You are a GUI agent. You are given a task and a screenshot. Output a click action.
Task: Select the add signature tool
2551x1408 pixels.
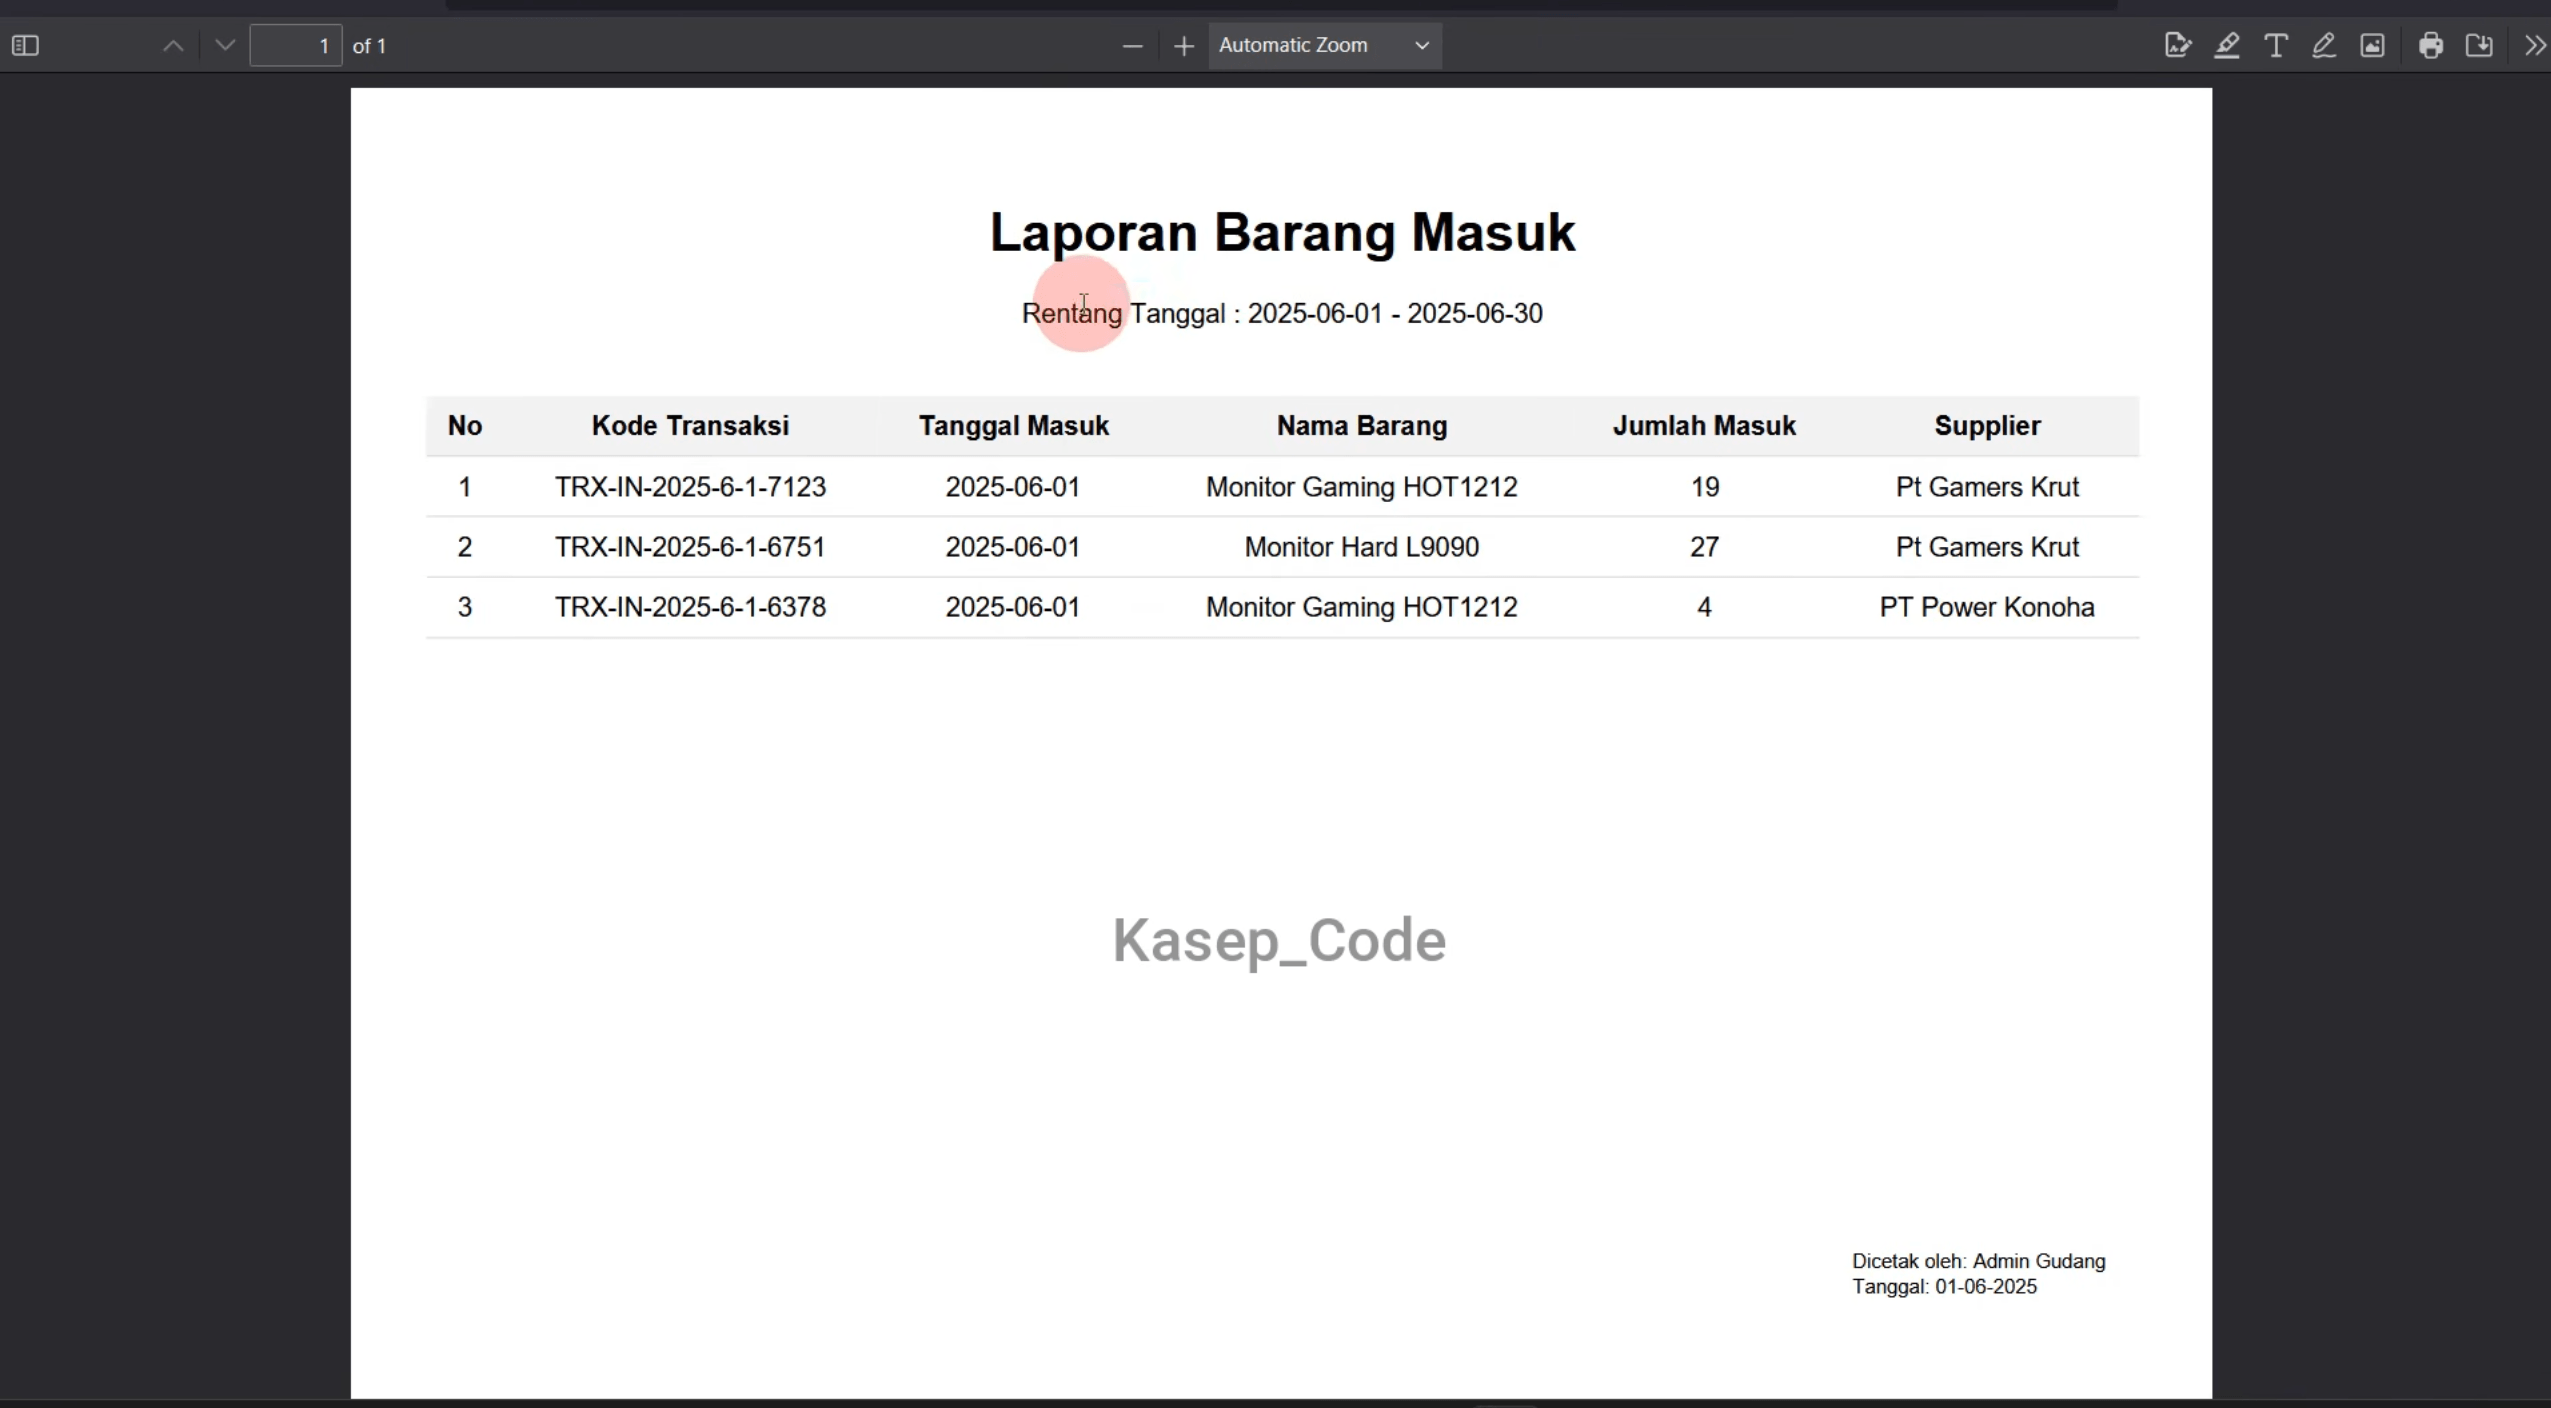pyautogui.click(x=2177, y=46)
